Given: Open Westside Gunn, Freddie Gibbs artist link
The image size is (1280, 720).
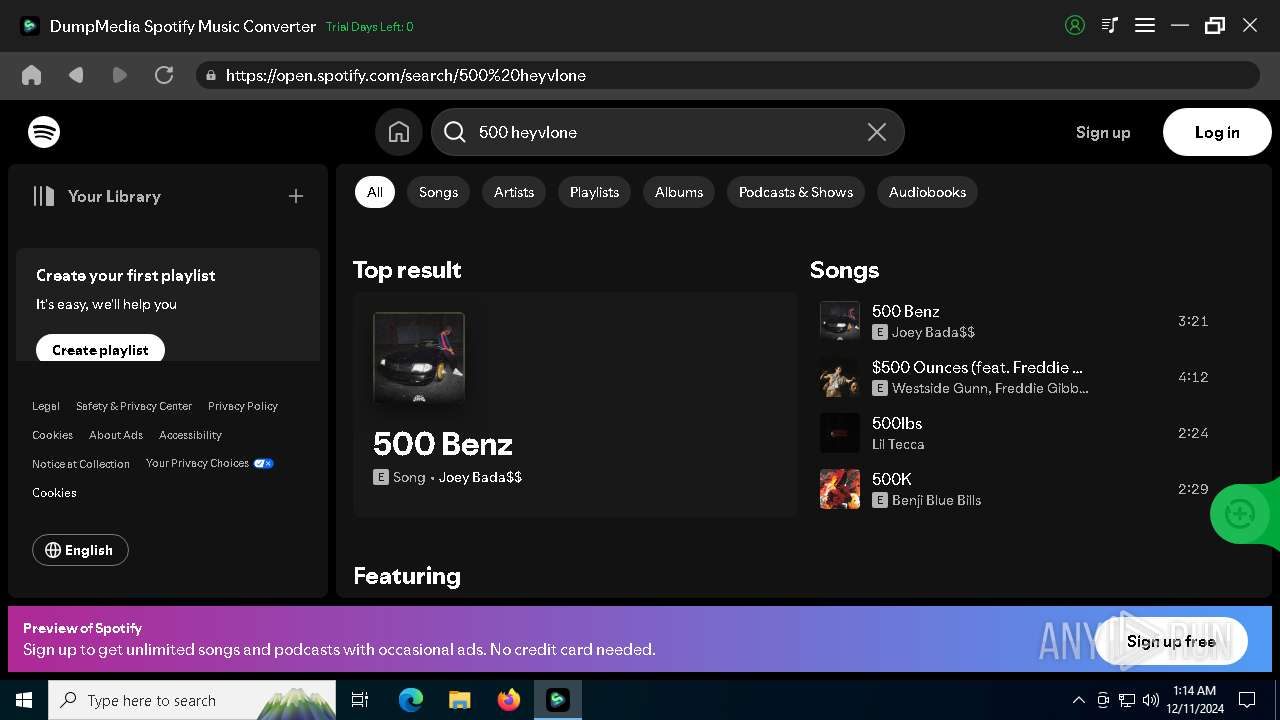Looking at the screenshot, I should click(x=990, y=388).
